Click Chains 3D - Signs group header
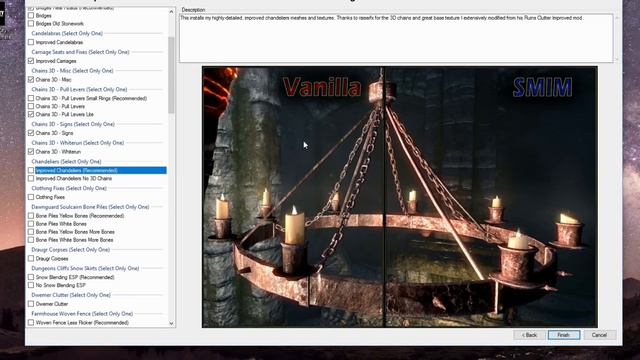Image resolution: width=640 pixels, height=360 pixels. coord(73,124)
